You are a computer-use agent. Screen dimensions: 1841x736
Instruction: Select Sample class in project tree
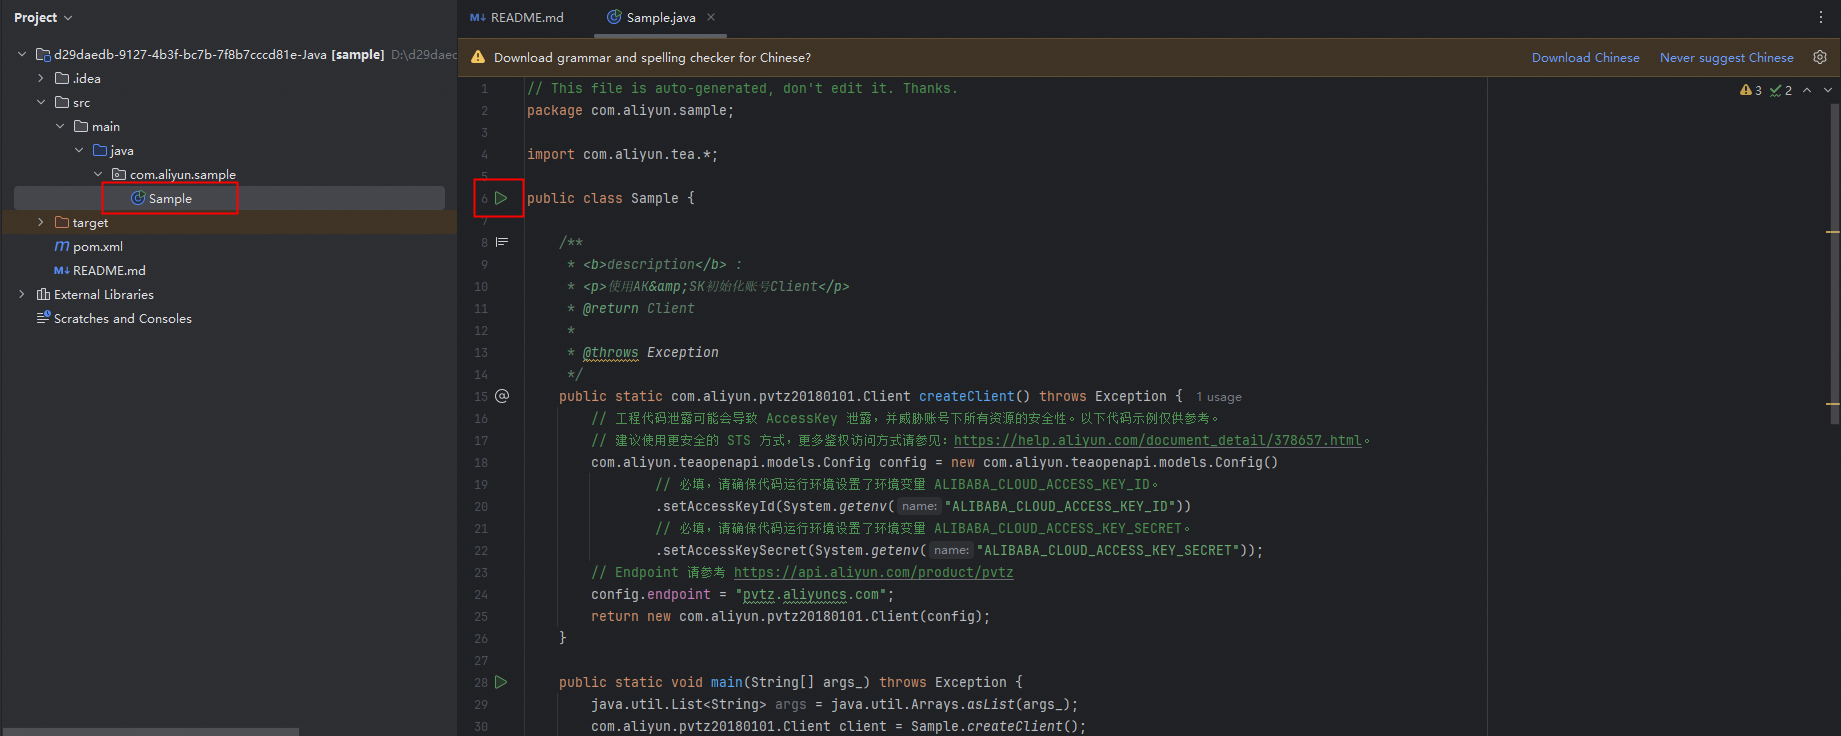pos(229,198)
